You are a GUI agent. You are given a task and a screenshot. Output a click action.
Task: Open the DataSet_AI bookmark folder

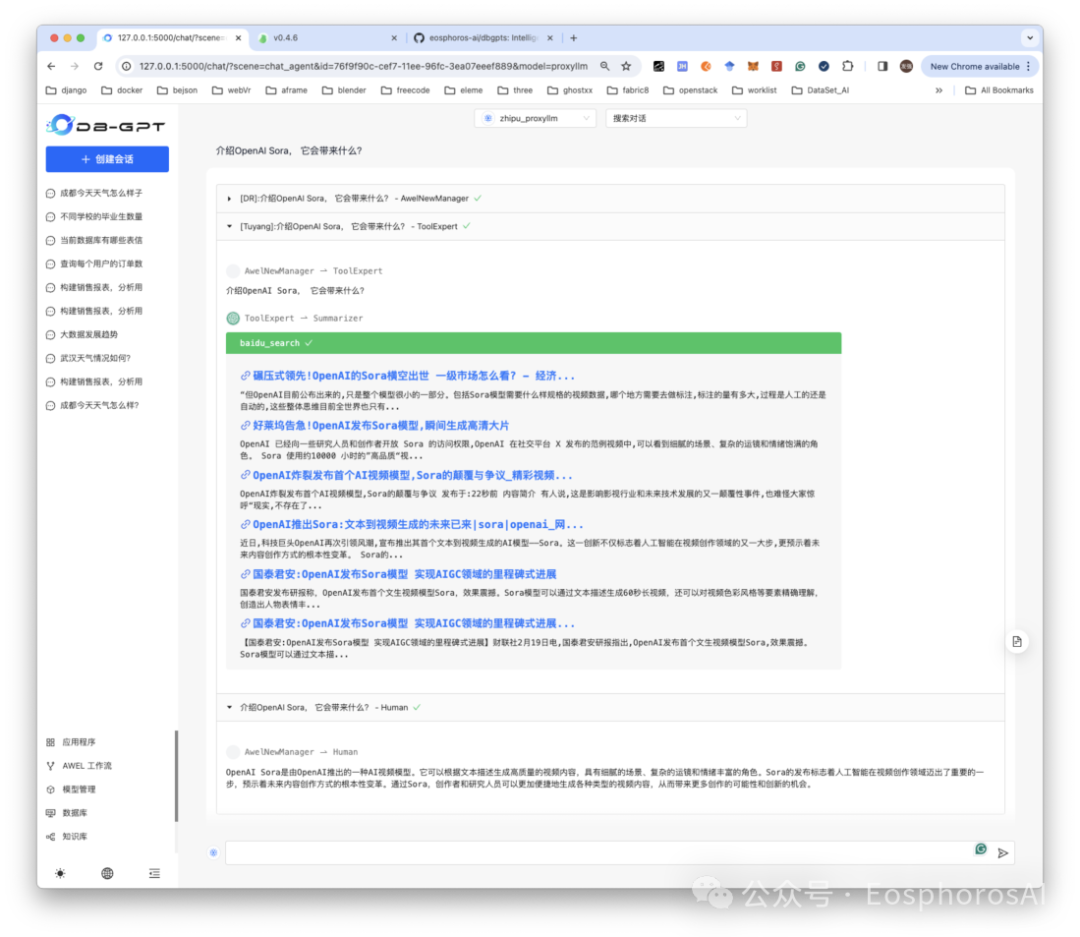[820, 90]
